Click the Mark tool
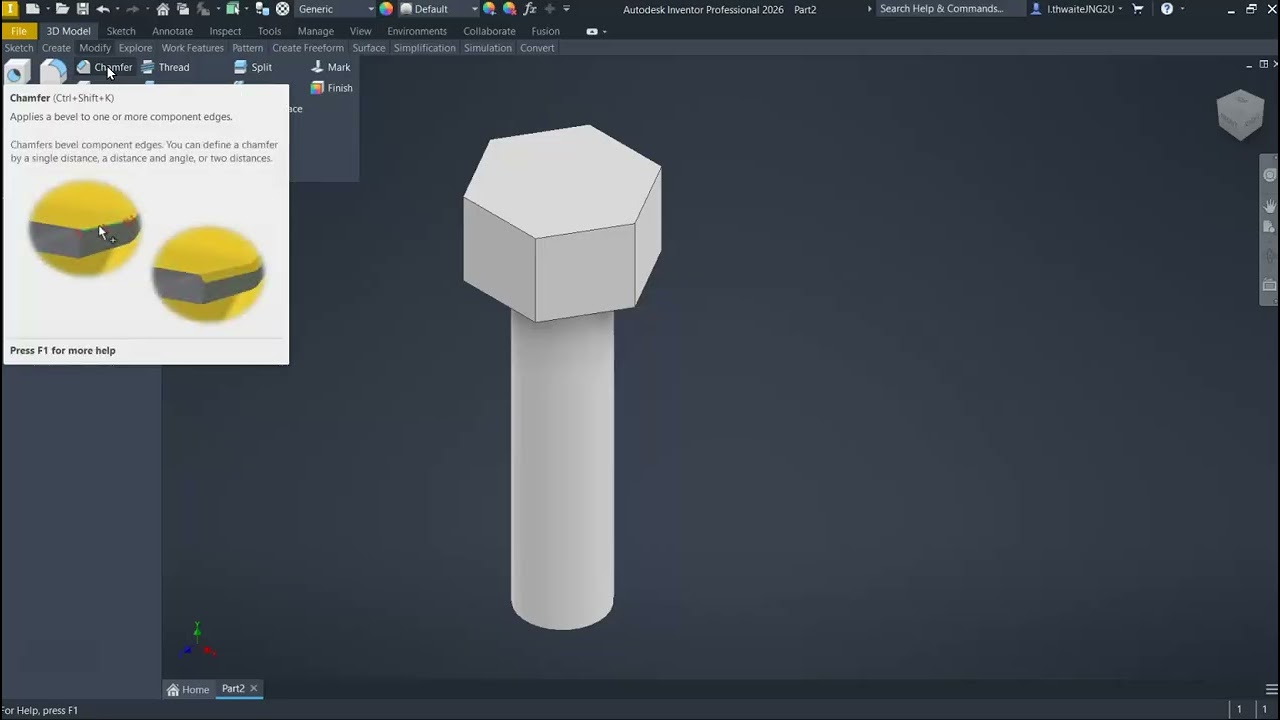Screen dimensions: 1280x720 pyautogui.click(x=331, y=67)
